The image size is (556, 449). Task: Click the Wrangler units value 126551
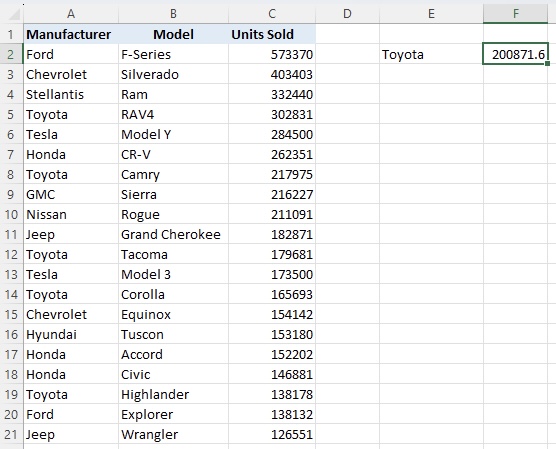(272, 434)
